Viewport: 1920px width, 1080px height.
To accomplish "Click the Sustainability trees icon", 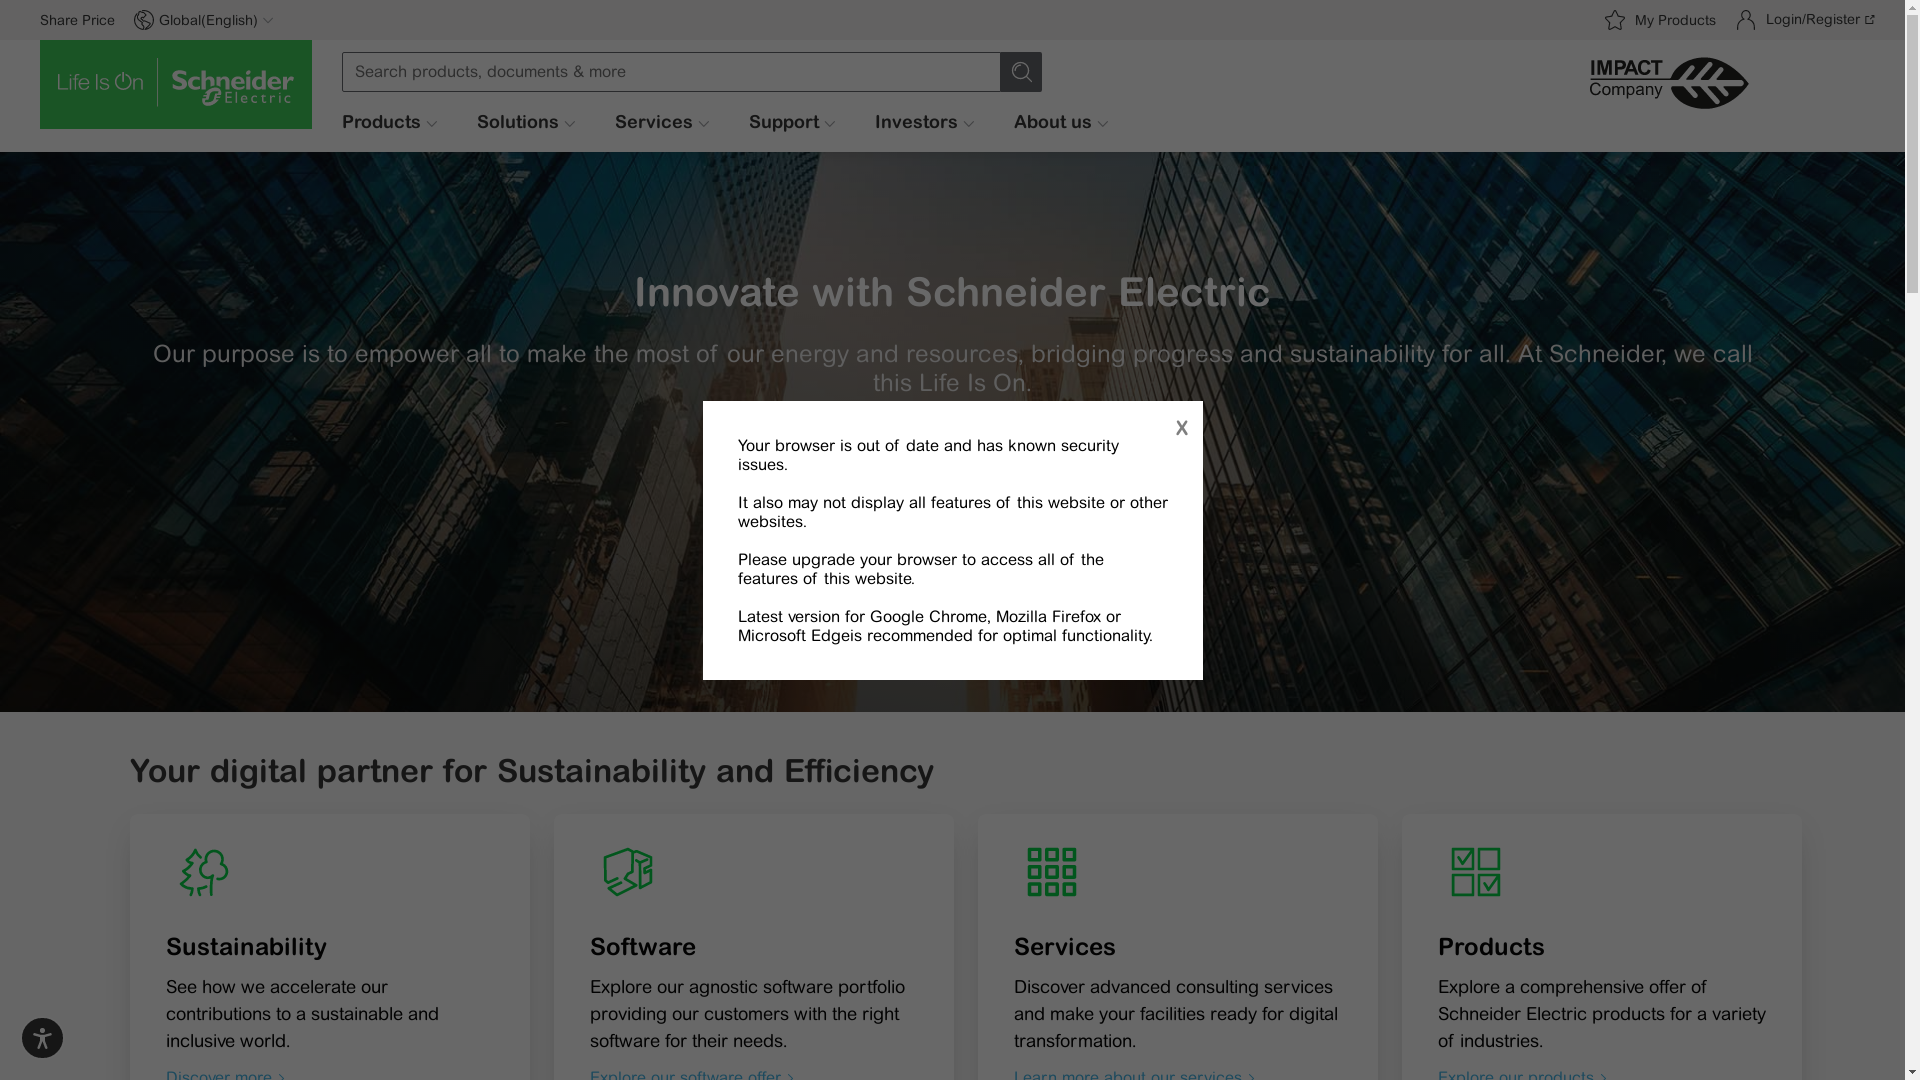I will tap(204, 872).
